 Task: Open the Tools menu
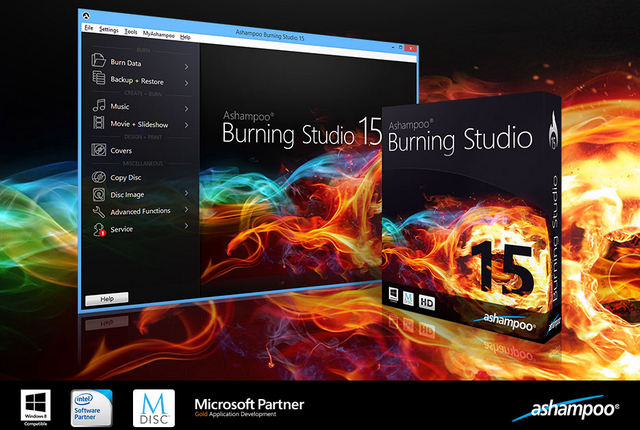[131, 30]
